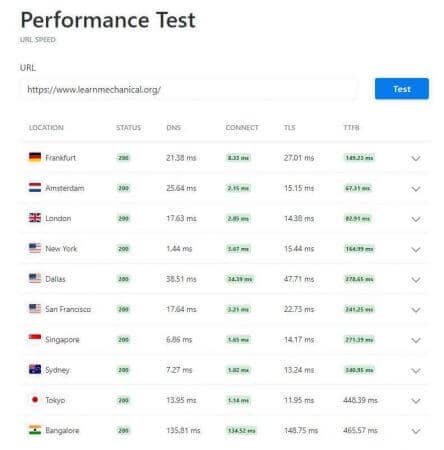The height and width of the screenshot is (450, 444).
Task: Open the Tokyo row dropdown arrow
Action: 416,401
